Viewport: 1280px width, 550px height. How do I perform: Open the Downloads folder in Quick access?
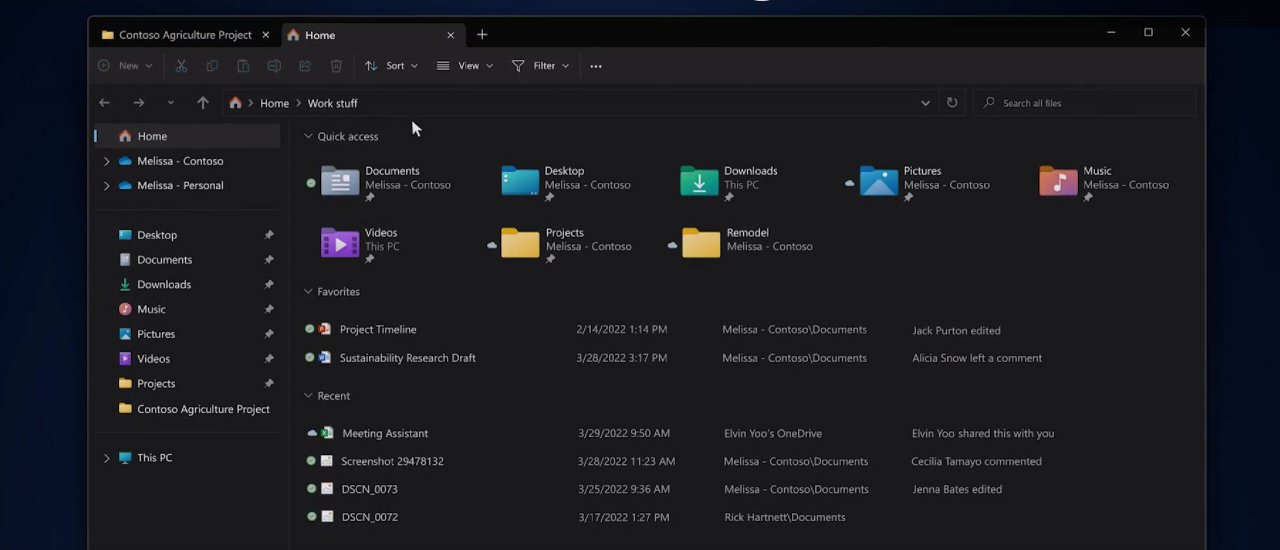pyautogui.click(x=730, y=182)
